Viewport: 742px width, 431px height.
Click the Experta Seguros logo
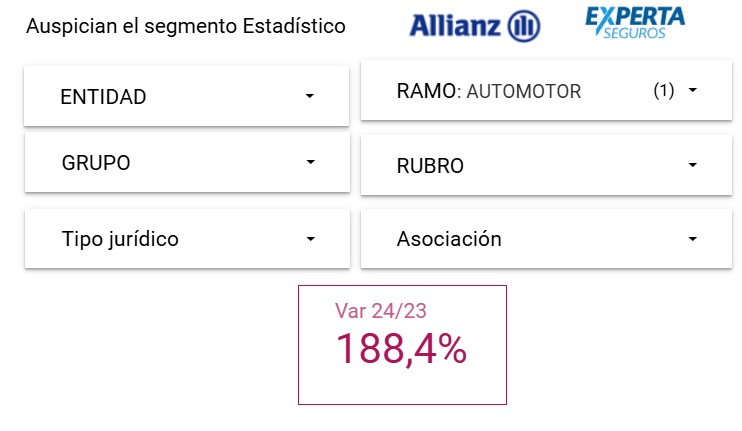pyautogui.click(x=635, y=23)
